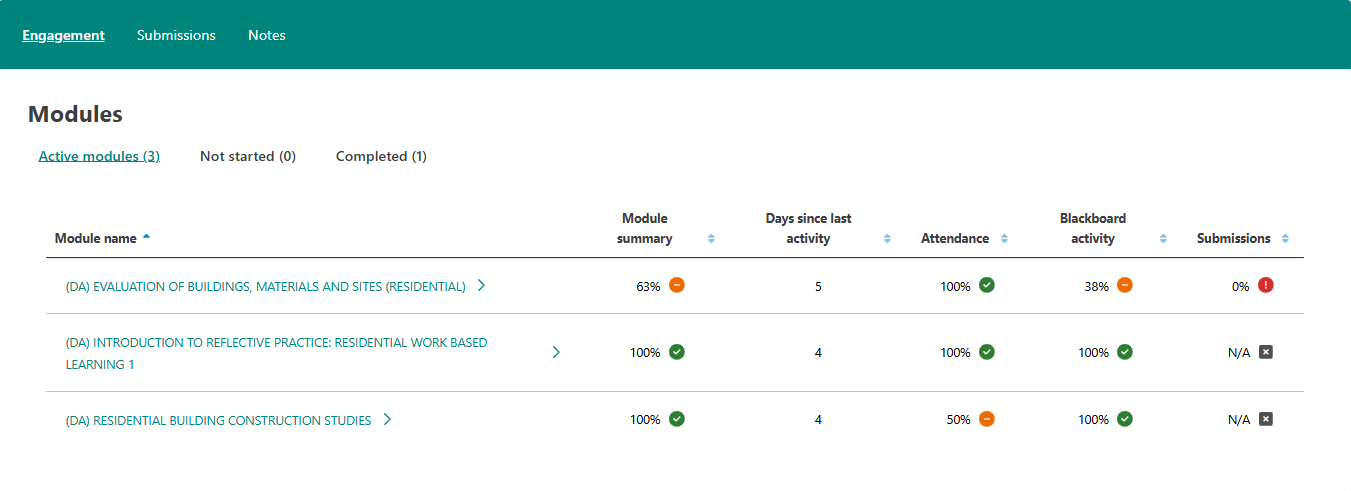Image resolution: width=1351 pixels, height=491 pixels.
Task: Click days value 4 in Residential Building Construction row
Action: click(818, 420)
